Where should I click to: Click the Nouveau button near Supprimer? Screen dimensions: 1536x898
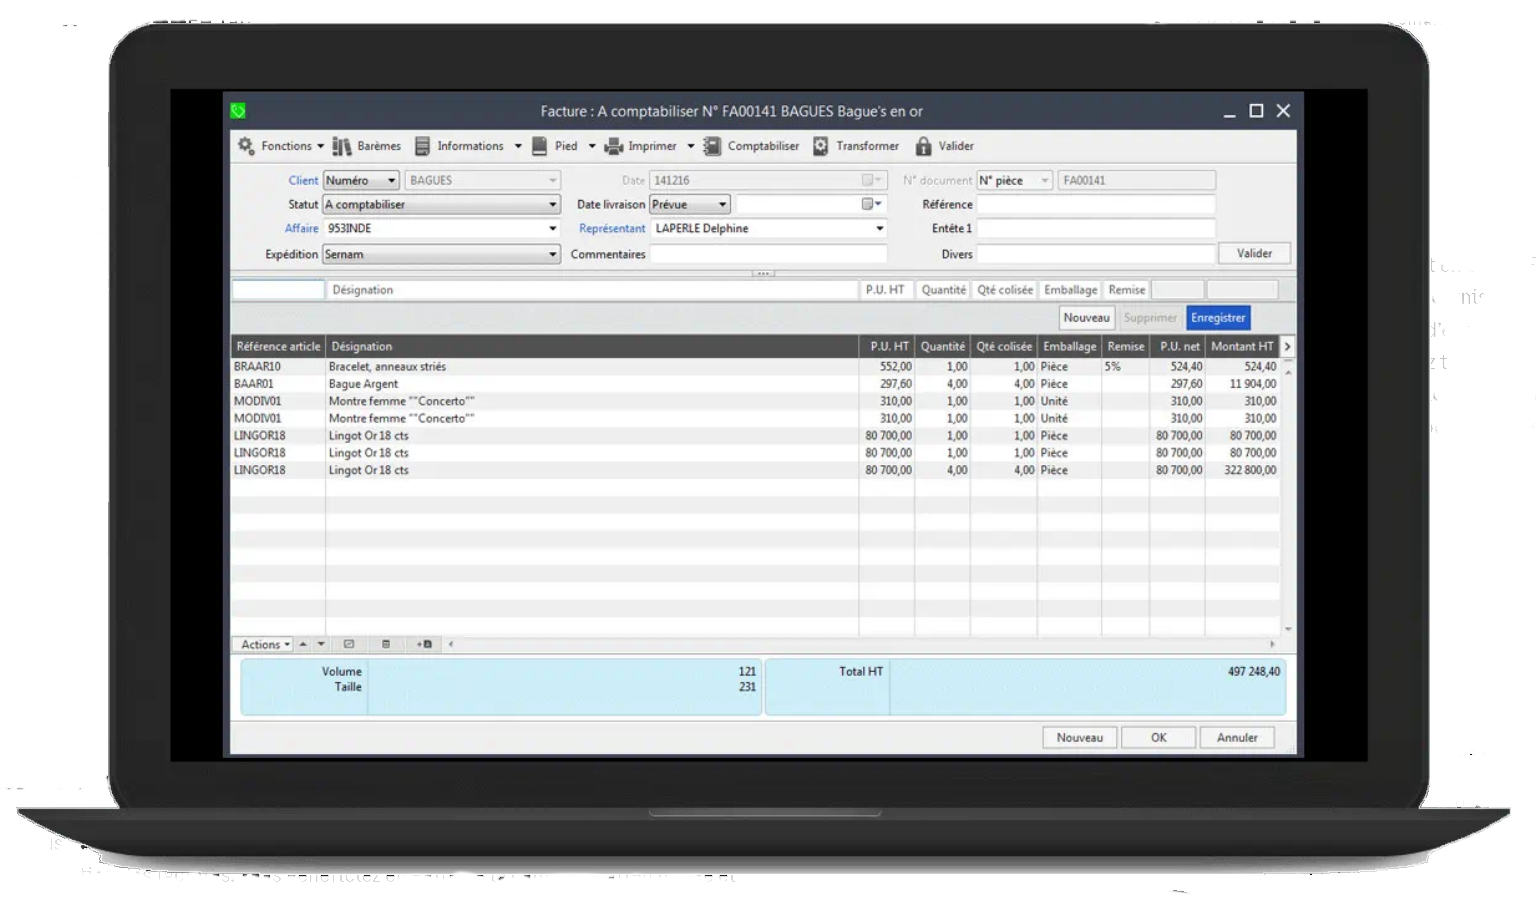click(x=1086, y=317)
